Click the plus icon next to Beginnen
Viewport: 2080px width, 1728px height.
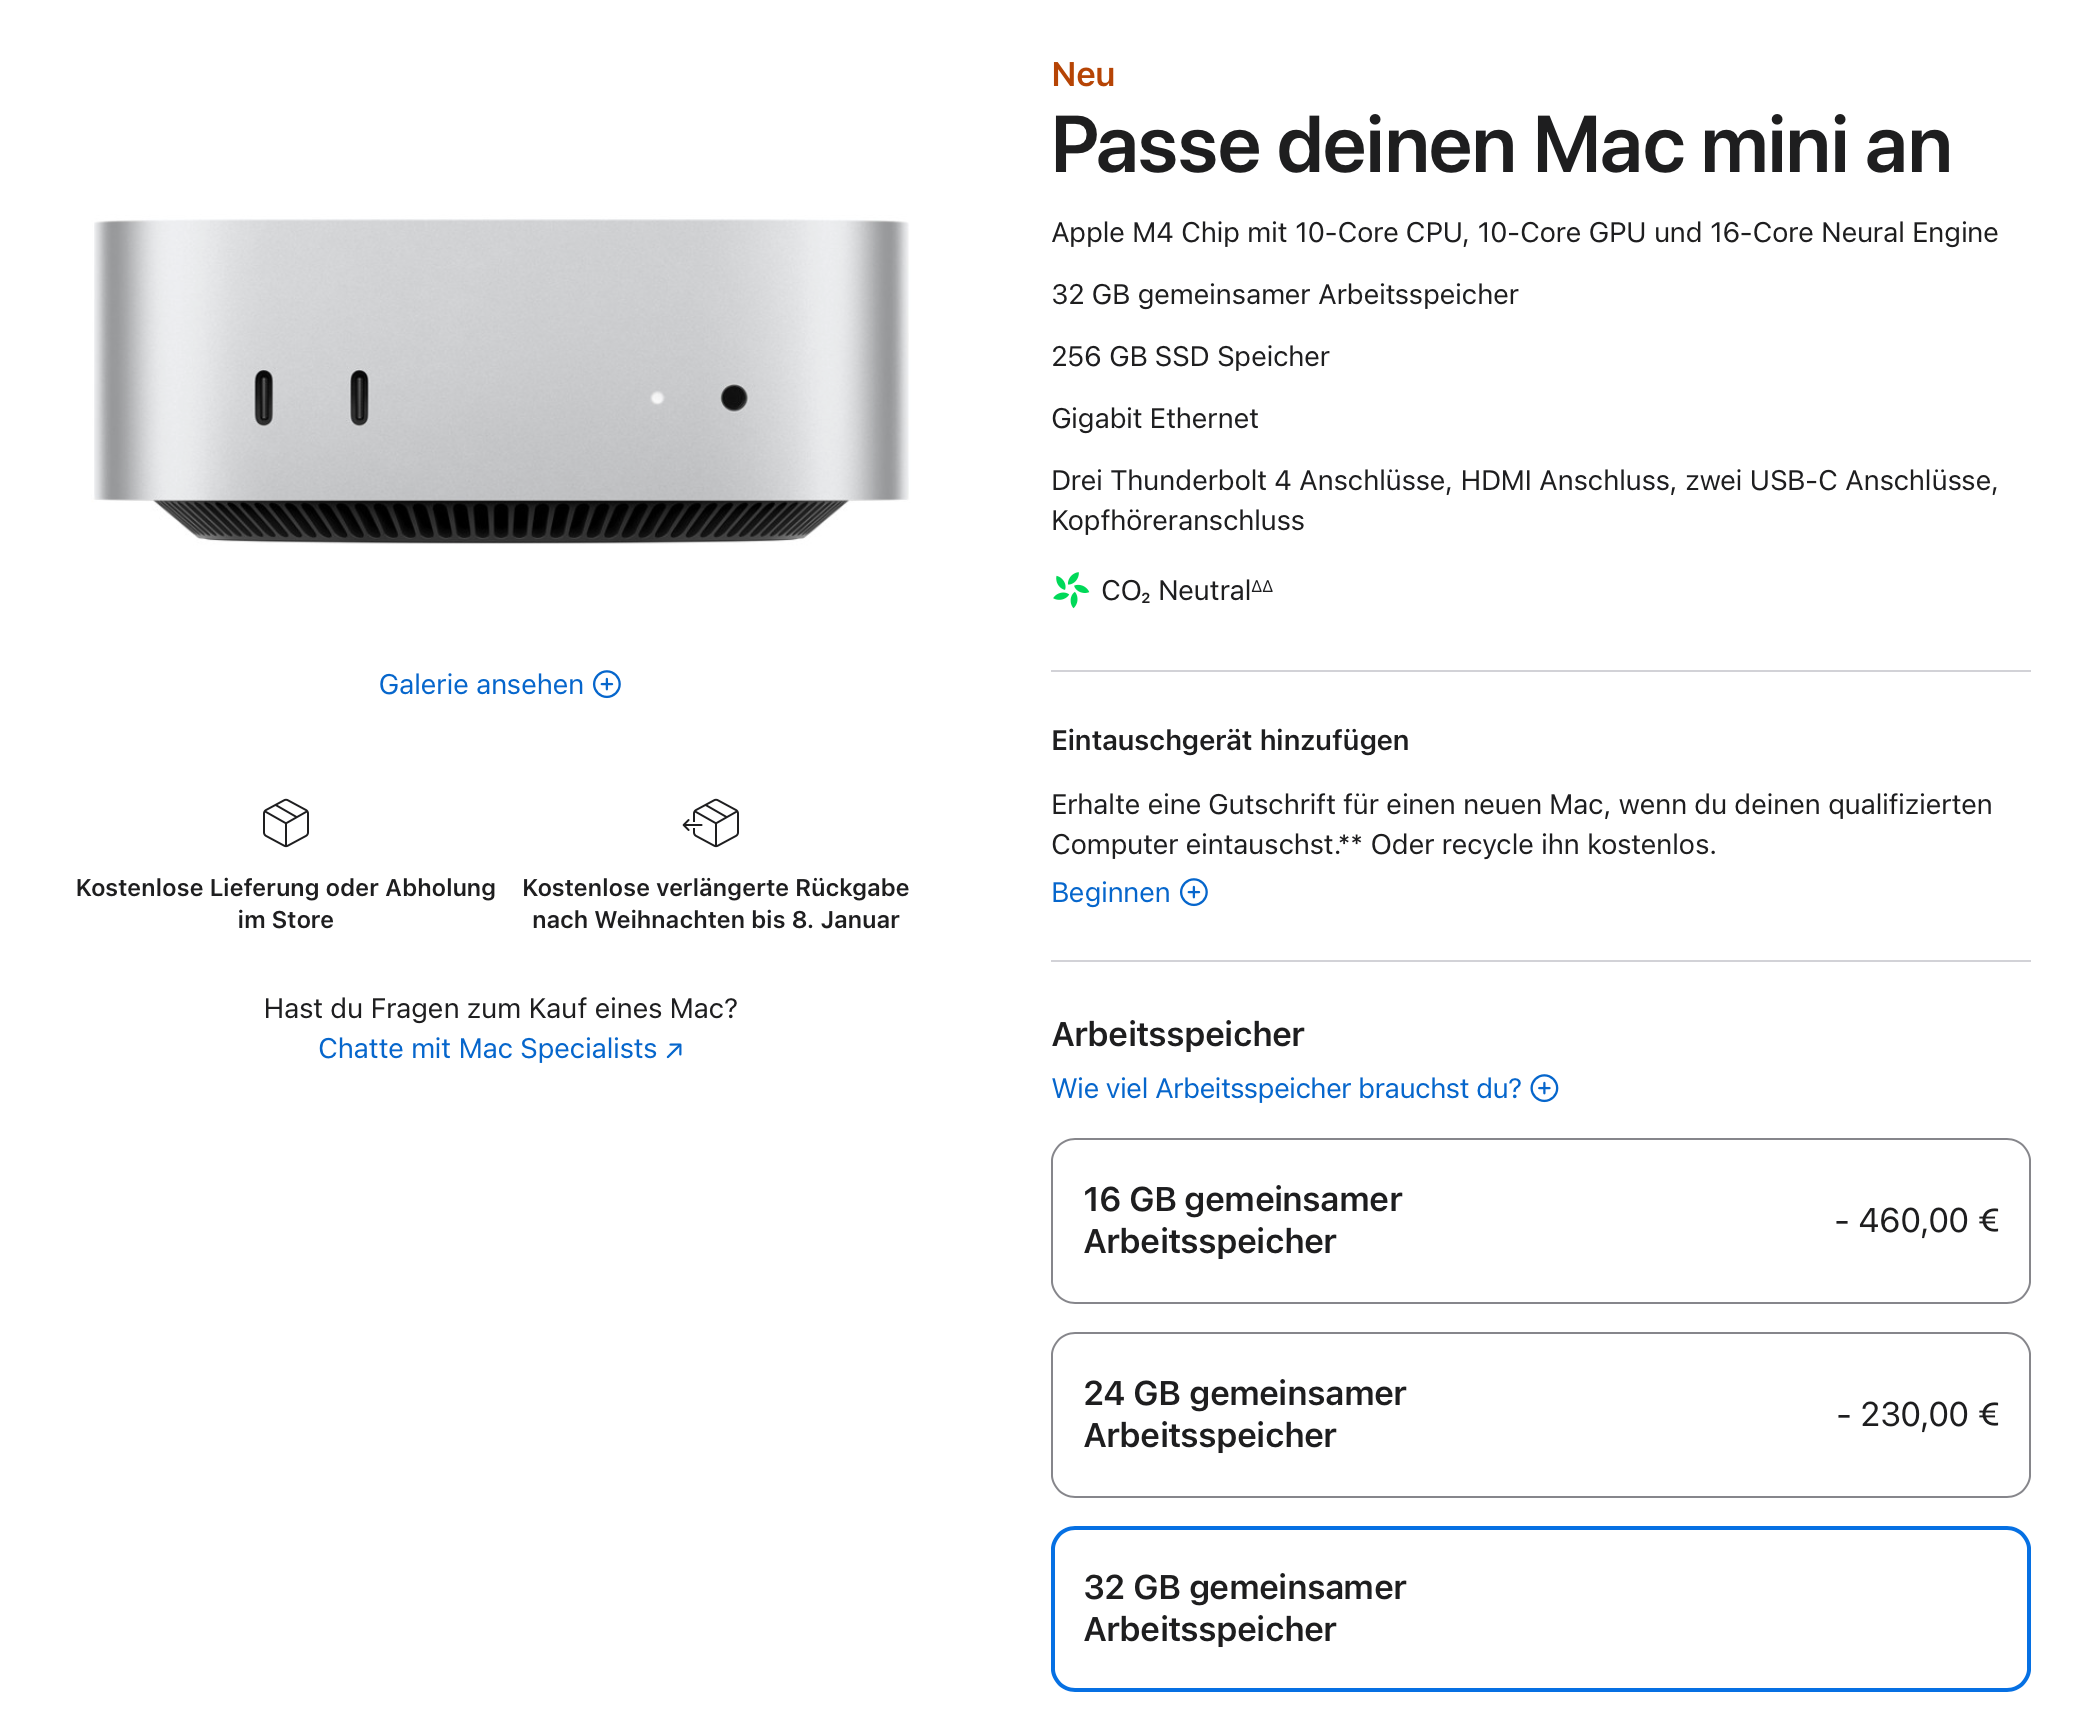pyautogui.click(x=1194, y=892)
